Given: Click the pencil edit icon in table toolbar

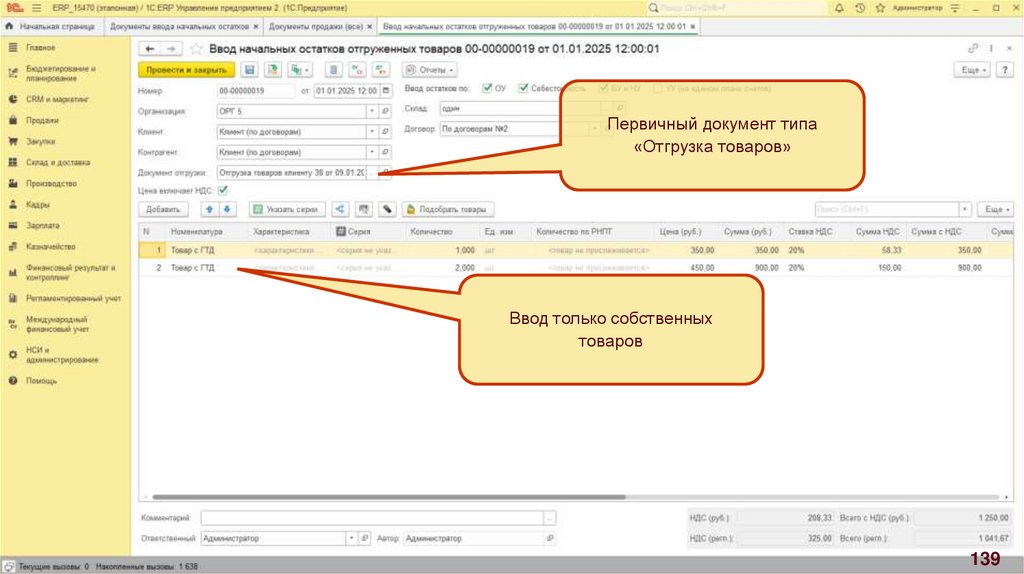Looking at the screenshot, I should click(x=387, y=210).
